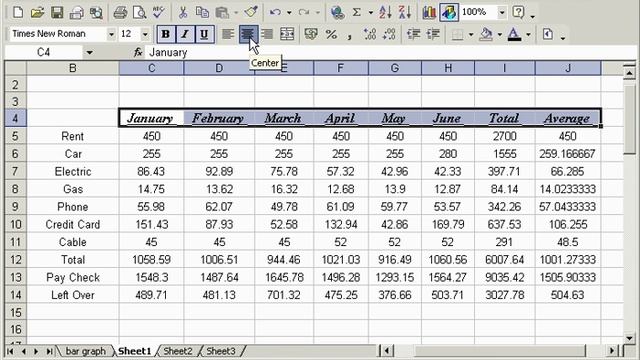This screenshot has width=640, height=360.
Task: Open the font size dropdown
Action: click(145, 34)
